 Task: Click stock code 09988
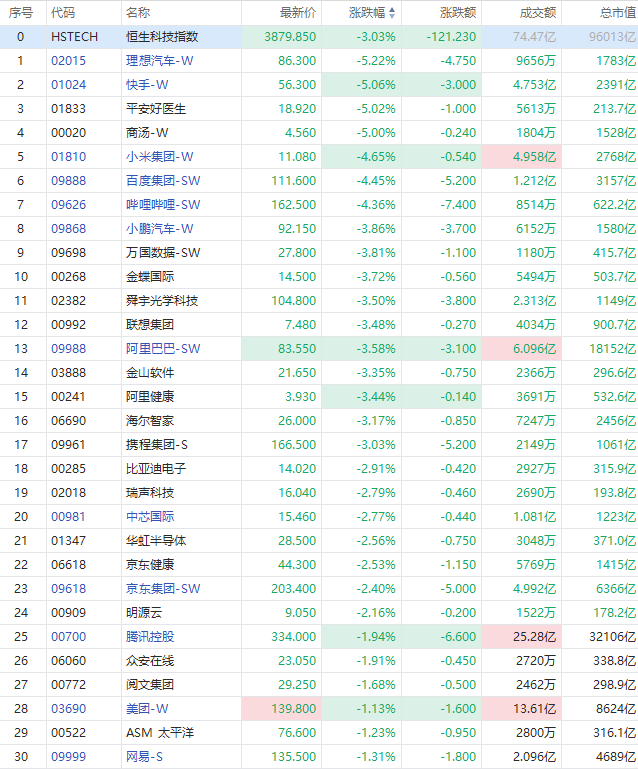tap(68, 349)
